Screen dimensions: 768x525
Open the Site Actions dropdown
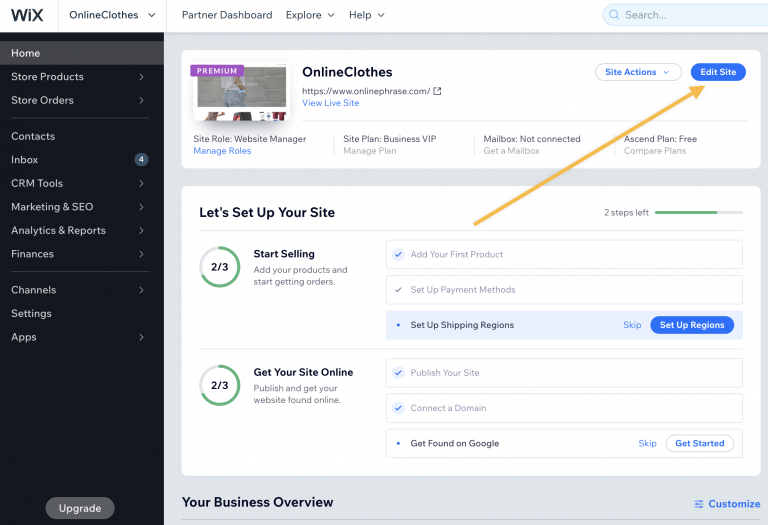tap(638, 72)
